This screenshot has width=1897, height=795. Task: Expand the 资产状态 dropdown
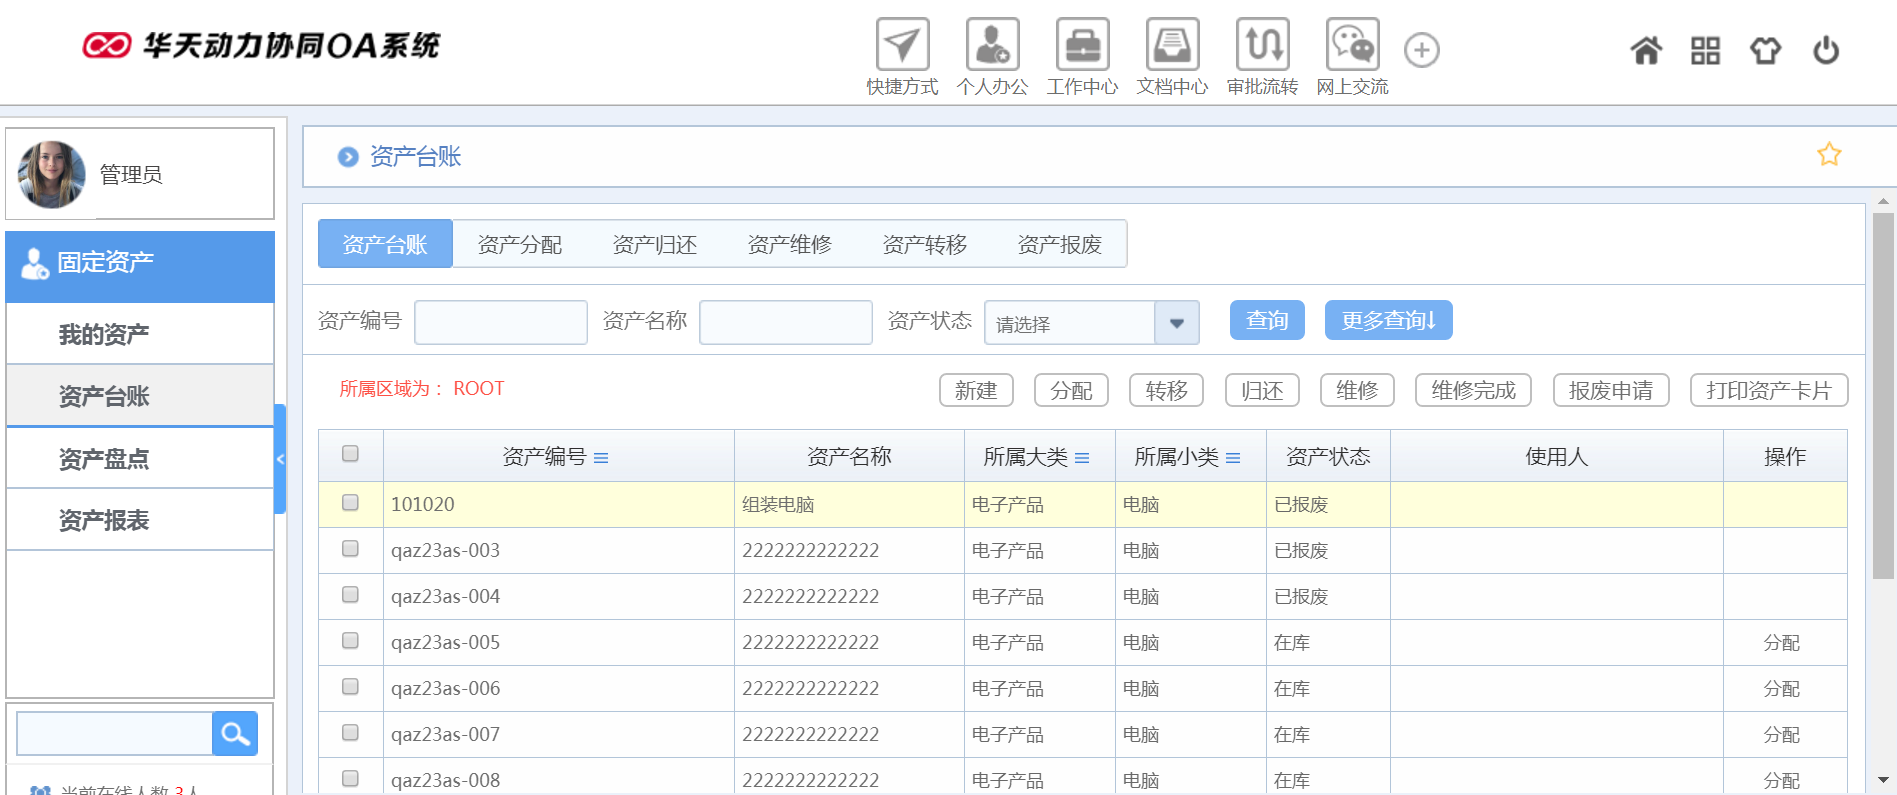click(1176, 323)
